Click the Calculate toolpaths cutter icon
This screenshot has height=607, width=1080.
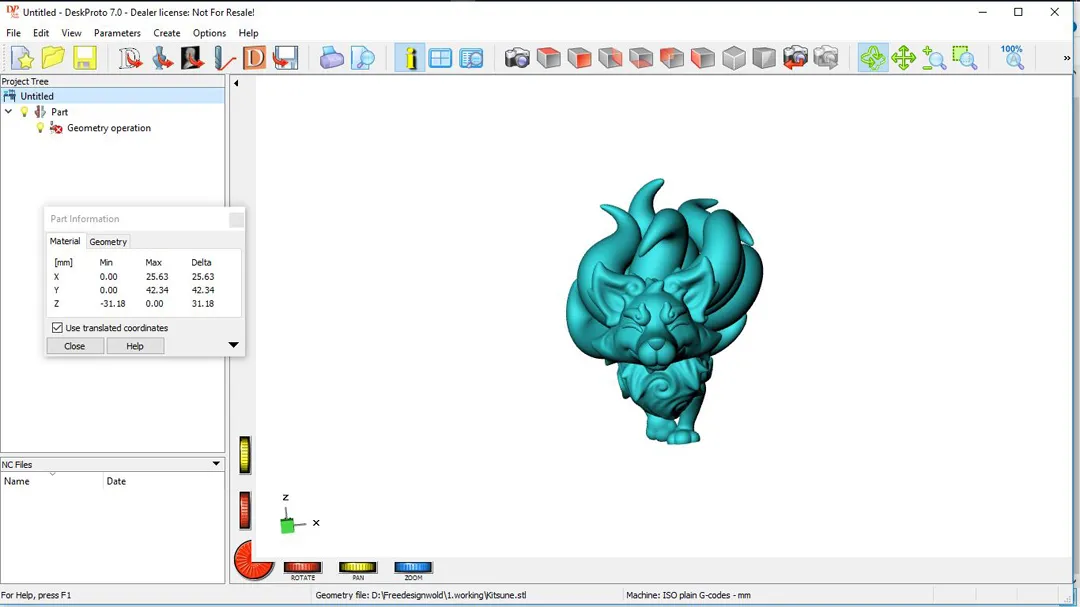point(223,58)
